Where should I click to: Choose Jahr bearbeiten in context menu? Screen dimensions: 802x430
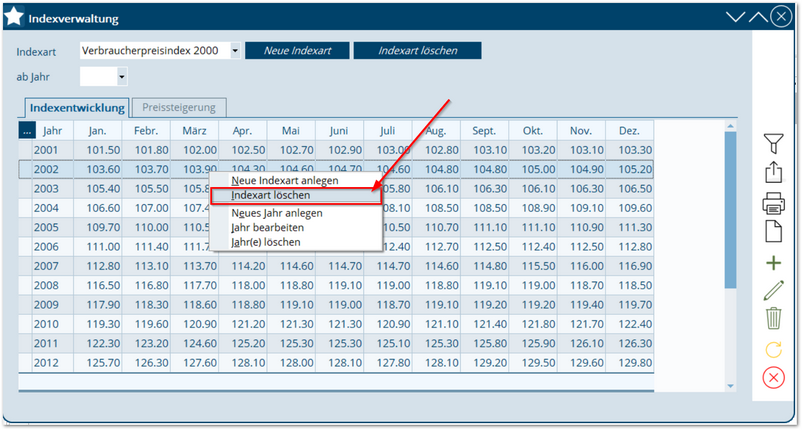coord(267,228)
